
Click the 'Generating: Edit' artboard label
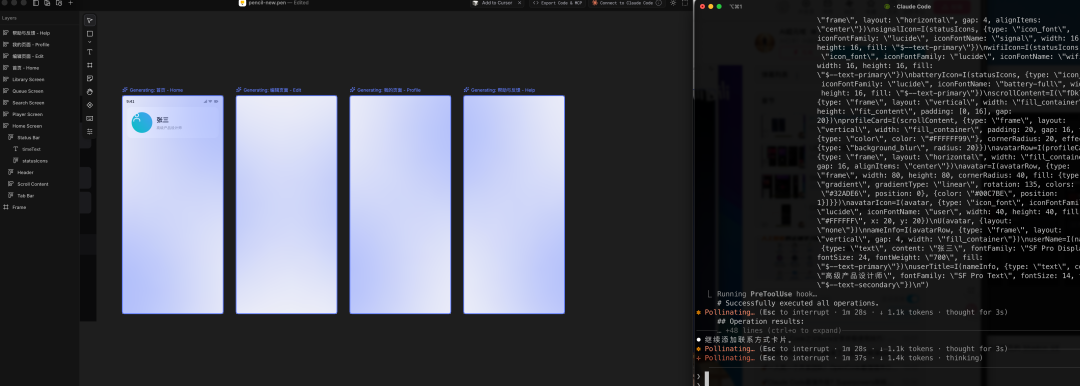pyautogui.click(x=269, y=90)
